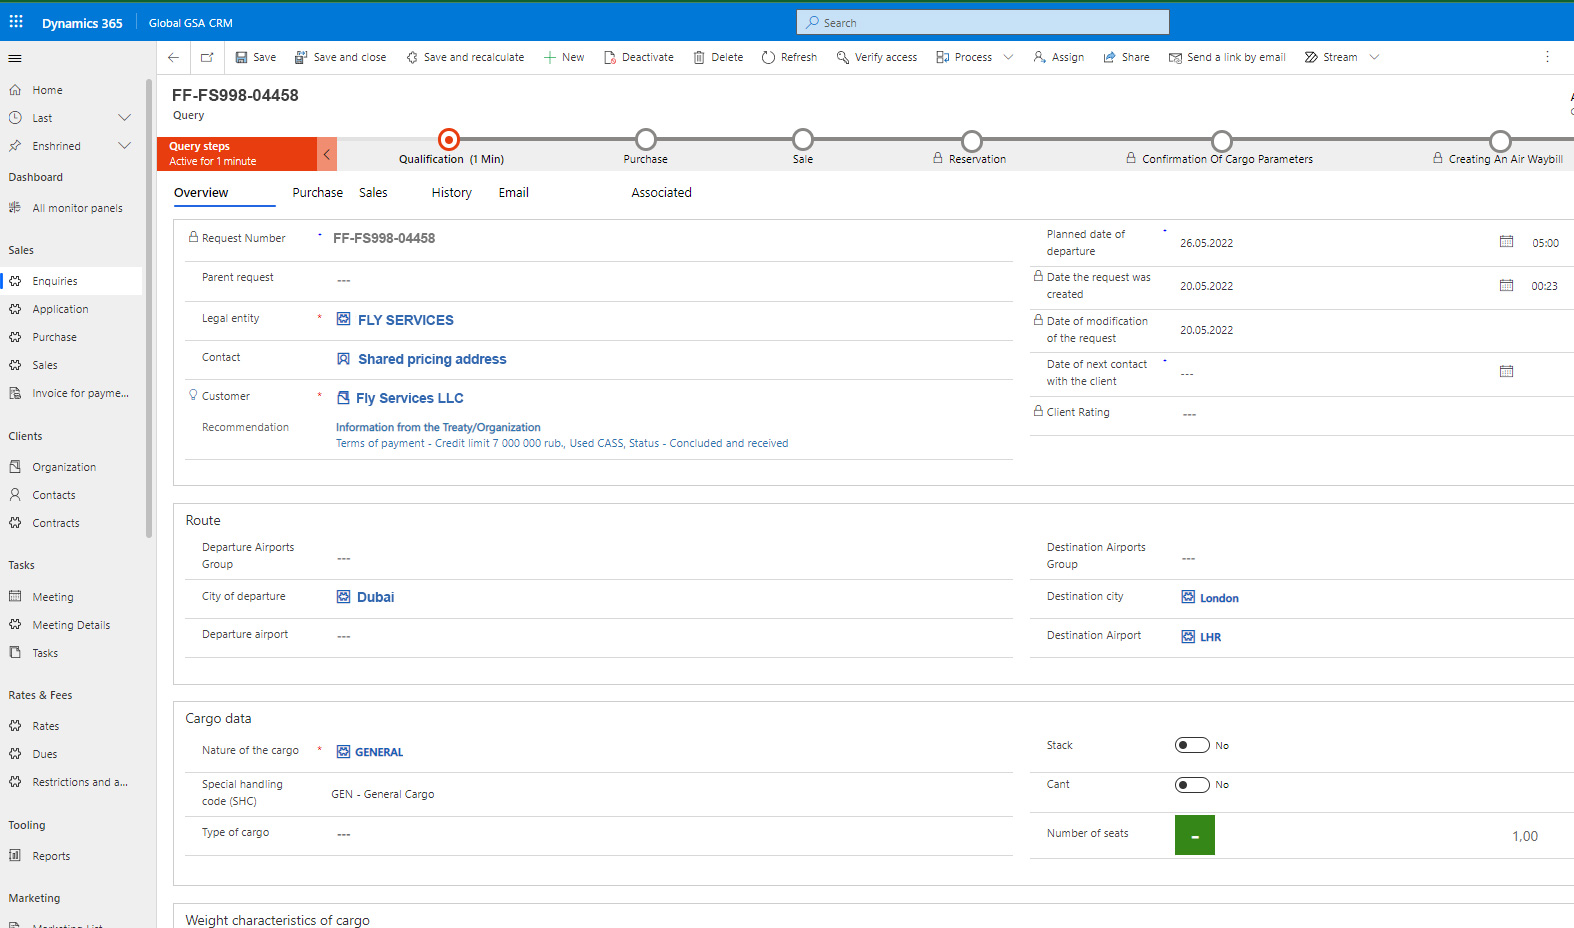Screen dimensions: 1574x928
Task: Toggle the Stack switch
Action: (1191, 745)
